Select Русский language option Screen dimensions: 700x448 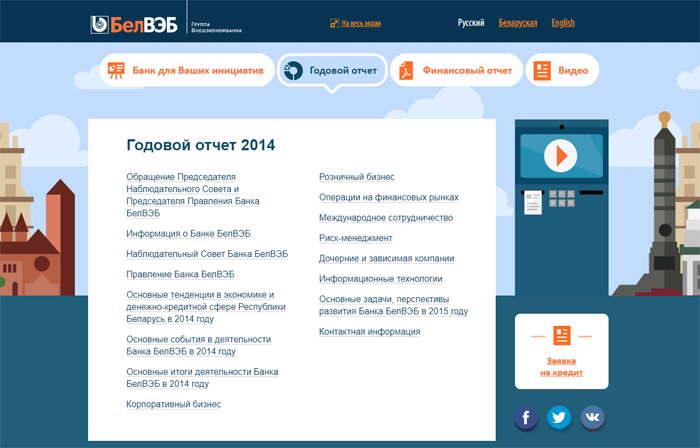tap(471, 23)
